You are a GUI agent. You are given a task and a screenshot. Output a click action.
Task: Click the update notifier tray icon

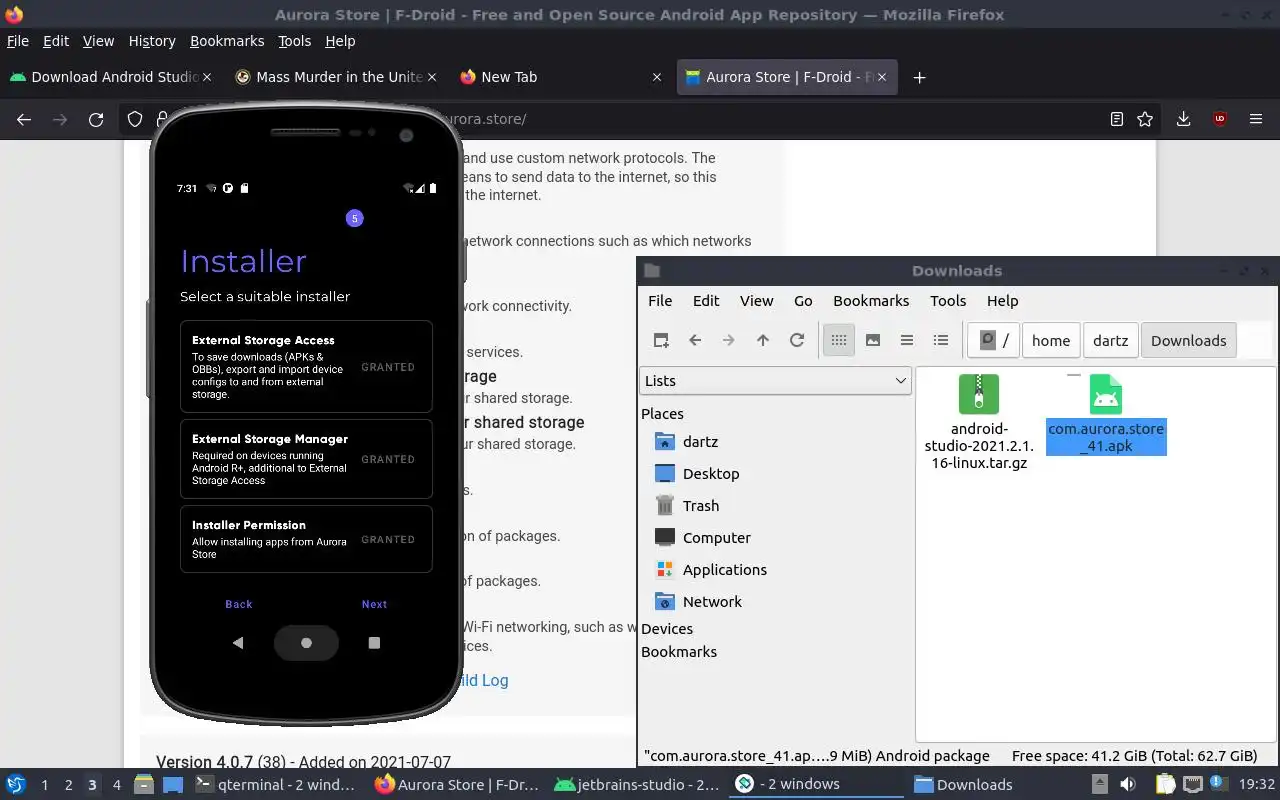click(x=1219, y=784)
